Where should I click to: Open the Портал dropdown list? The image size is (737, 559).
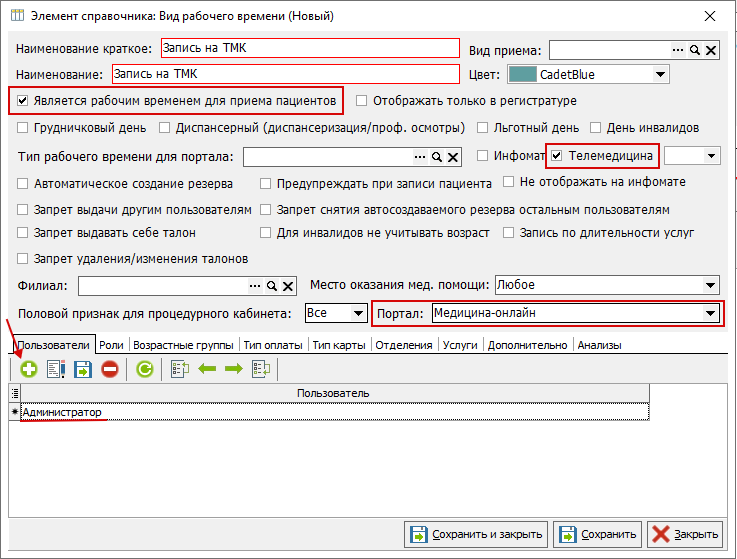(710, 314)
